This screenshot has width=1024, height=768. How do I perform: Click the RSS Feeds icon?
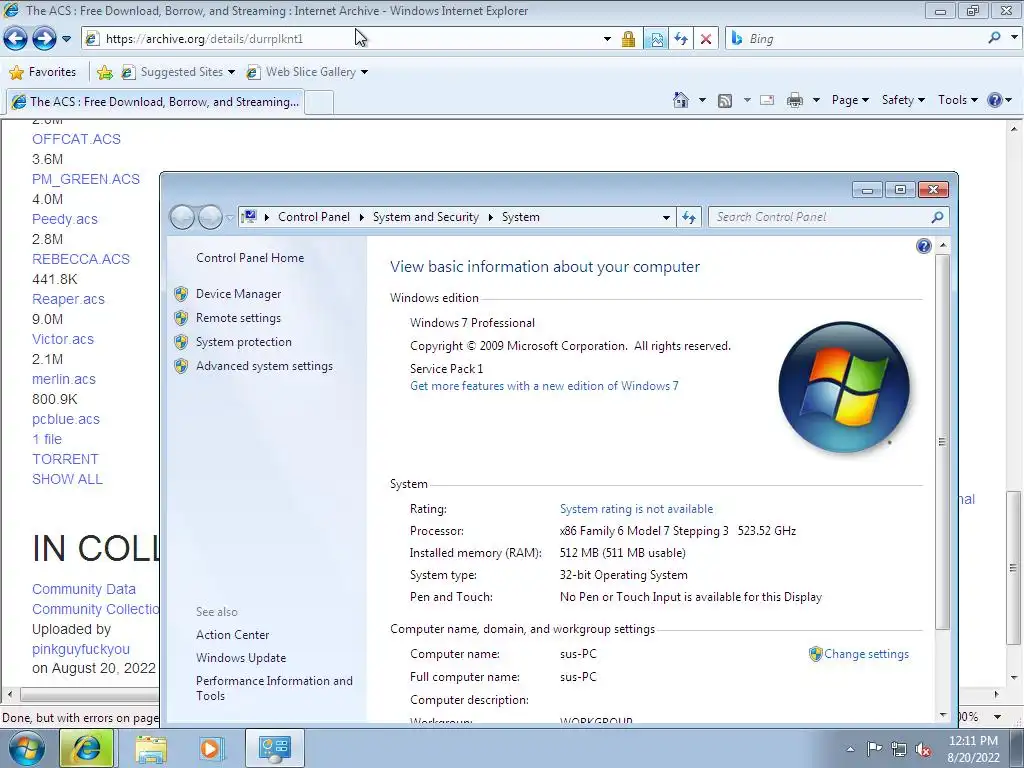725,101
